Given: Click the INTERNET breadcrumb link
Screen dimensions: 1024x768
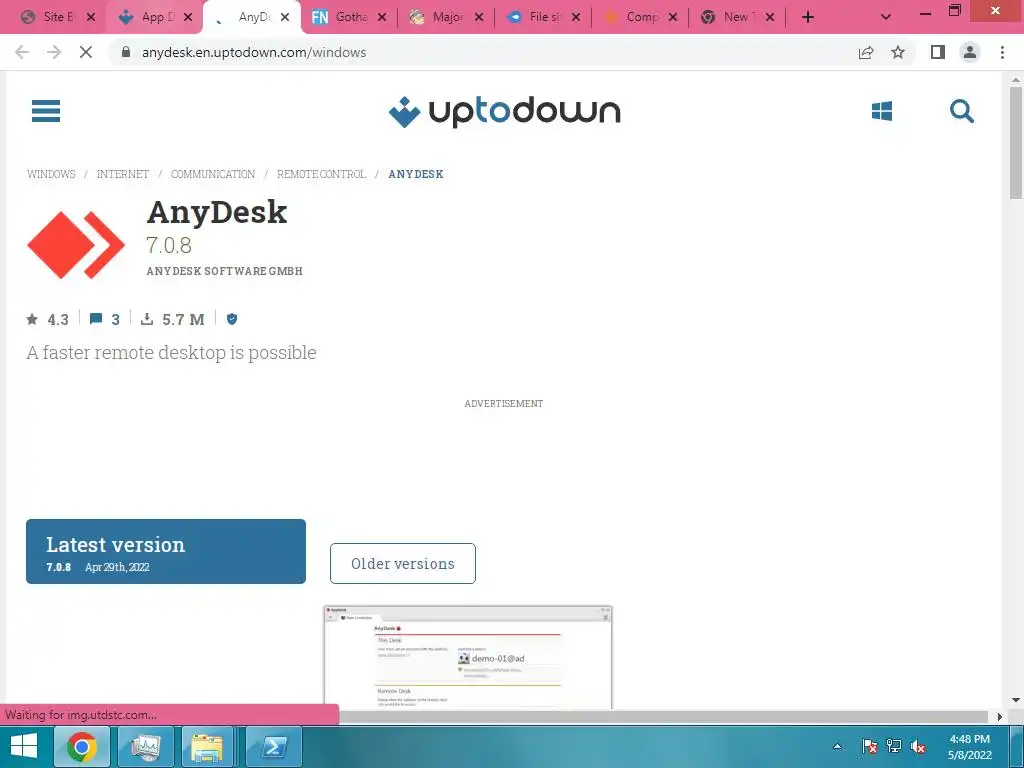Looking at the screenshot, I should (x=123, y=174).
